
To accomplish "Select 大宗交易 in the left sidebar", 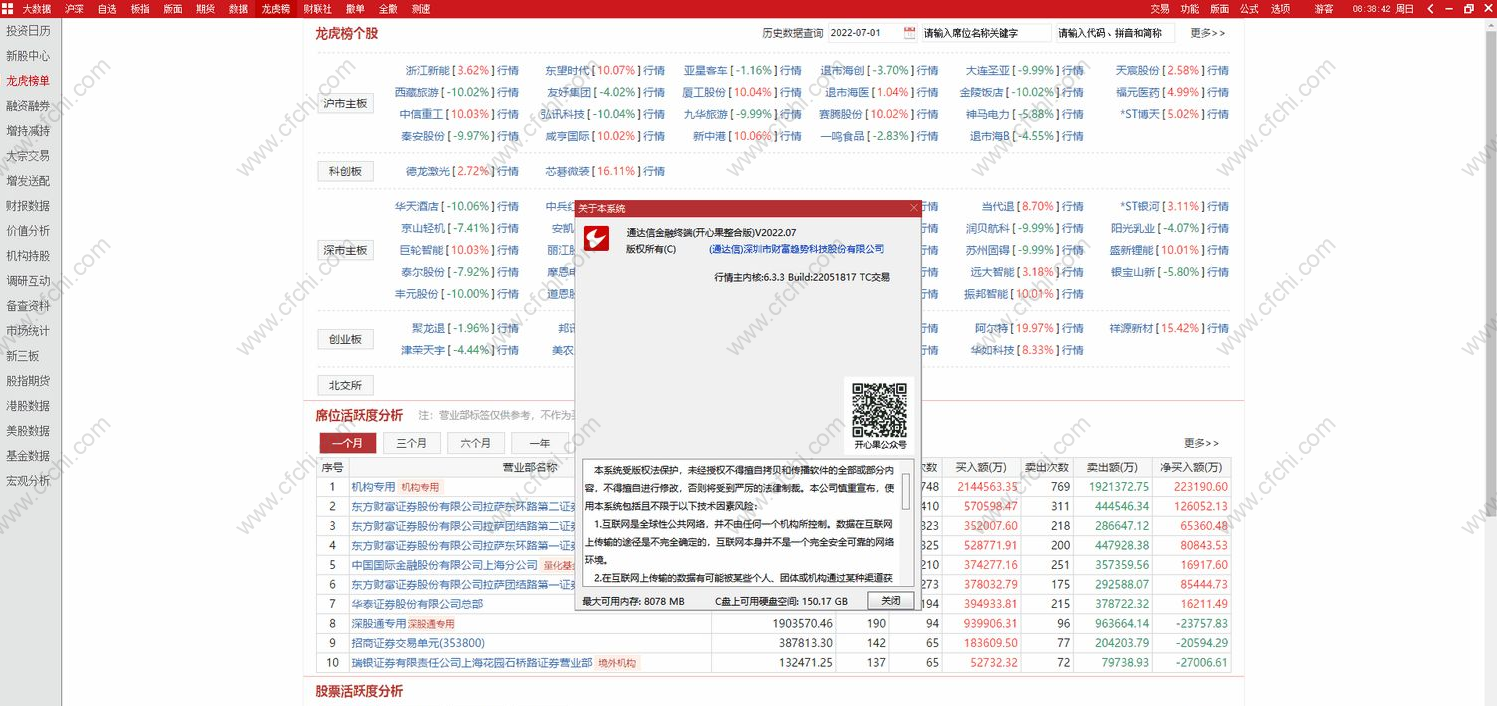I will pos(28,156).
